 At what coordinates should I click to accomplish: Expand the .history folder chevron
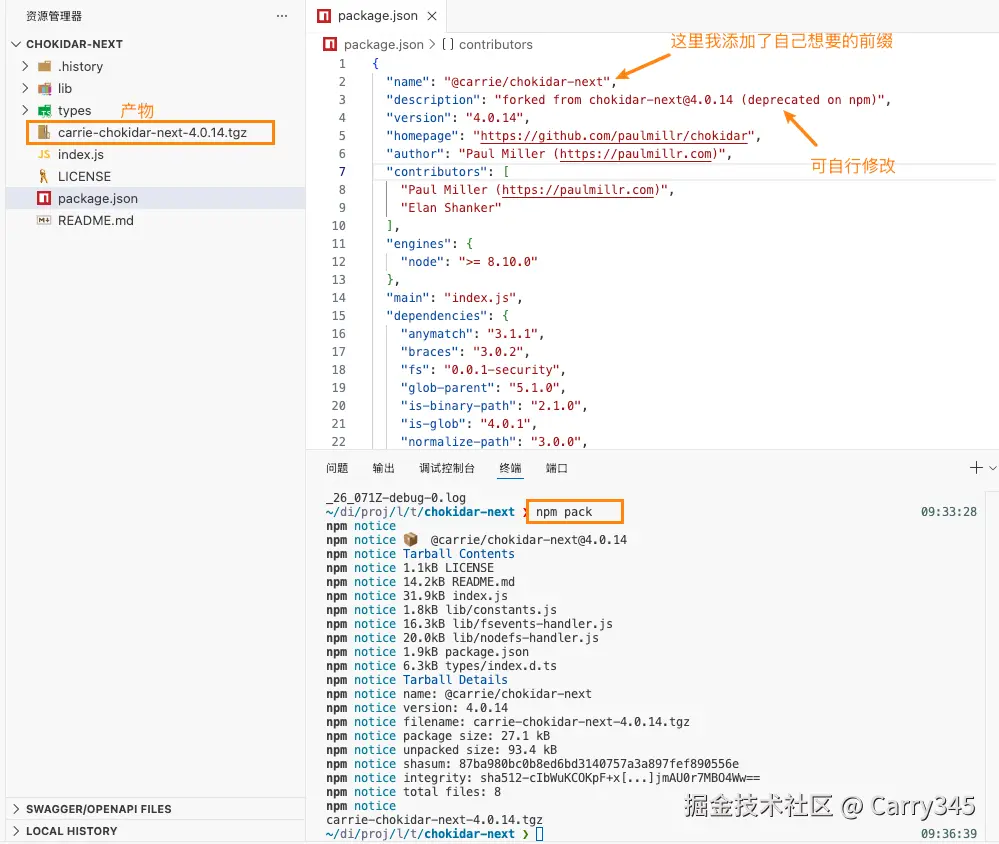tap(25, 66)
